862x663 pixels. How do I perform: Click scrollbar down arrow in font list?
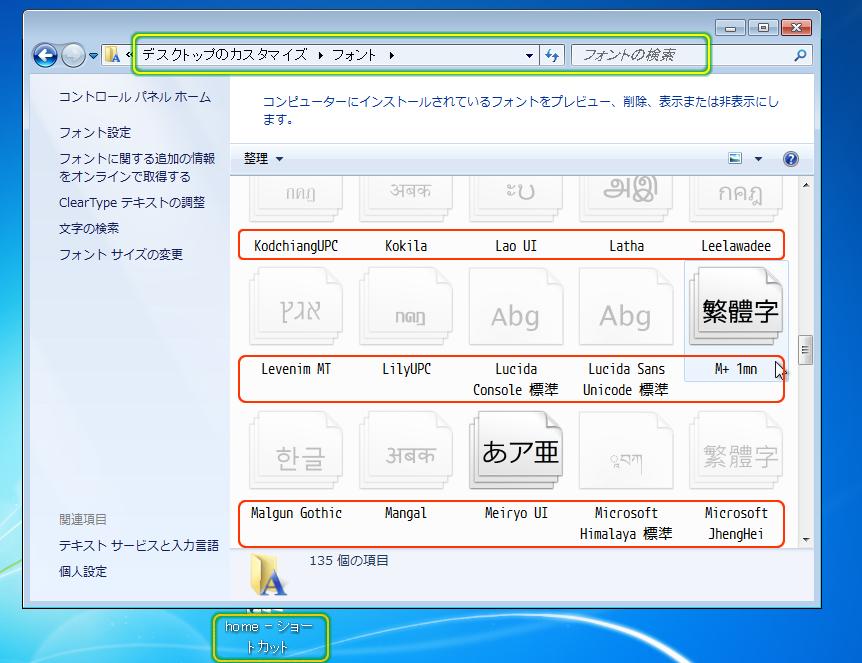806,540
